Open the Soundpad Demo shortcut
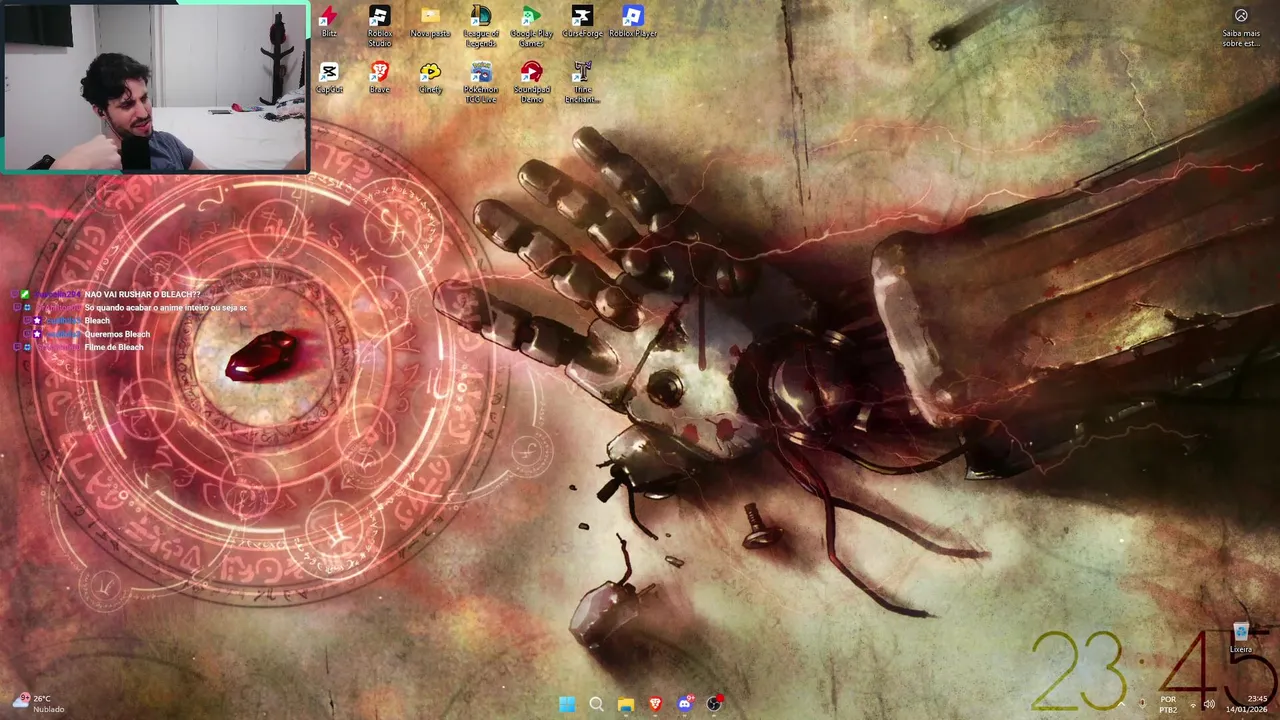The image size is (1280, 720). (531, 82)
